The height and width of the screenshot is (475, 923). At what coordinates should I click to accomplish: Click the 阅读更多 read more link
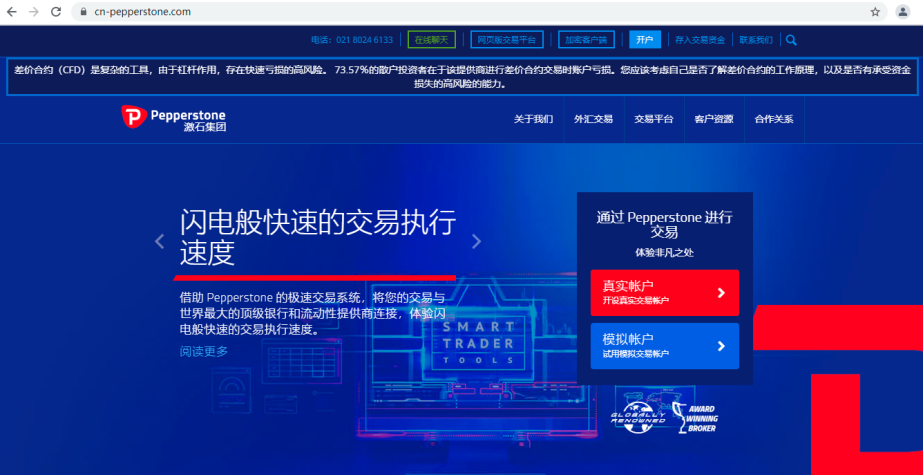204,352
